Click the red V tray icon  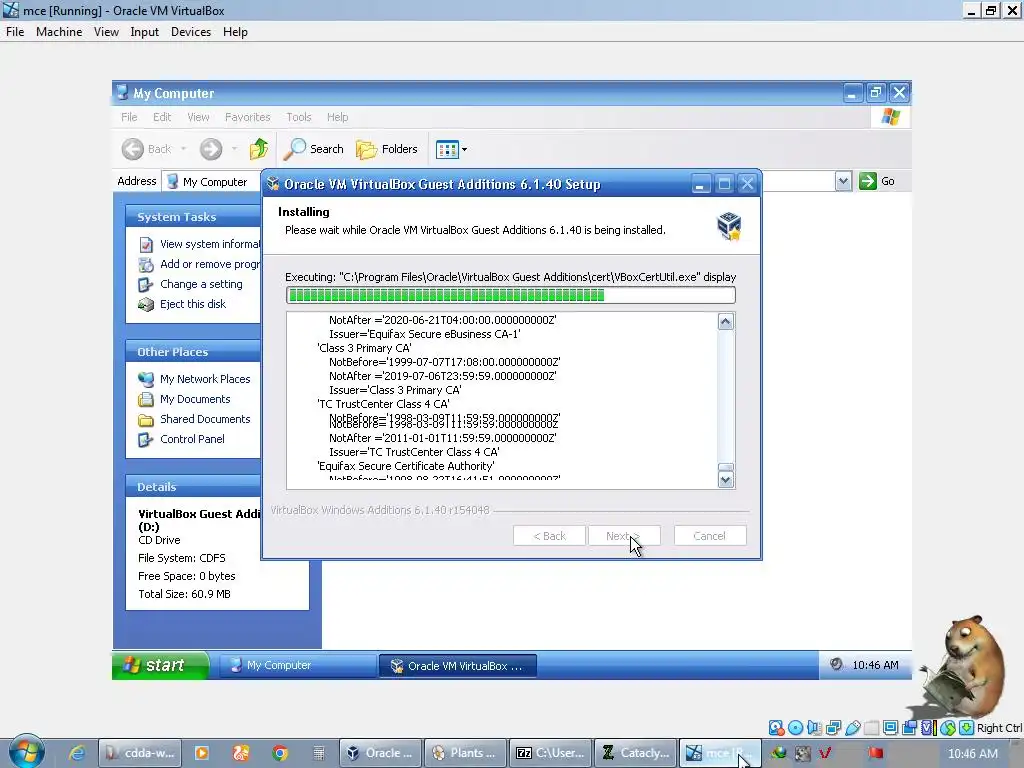(x=825, y=753)
